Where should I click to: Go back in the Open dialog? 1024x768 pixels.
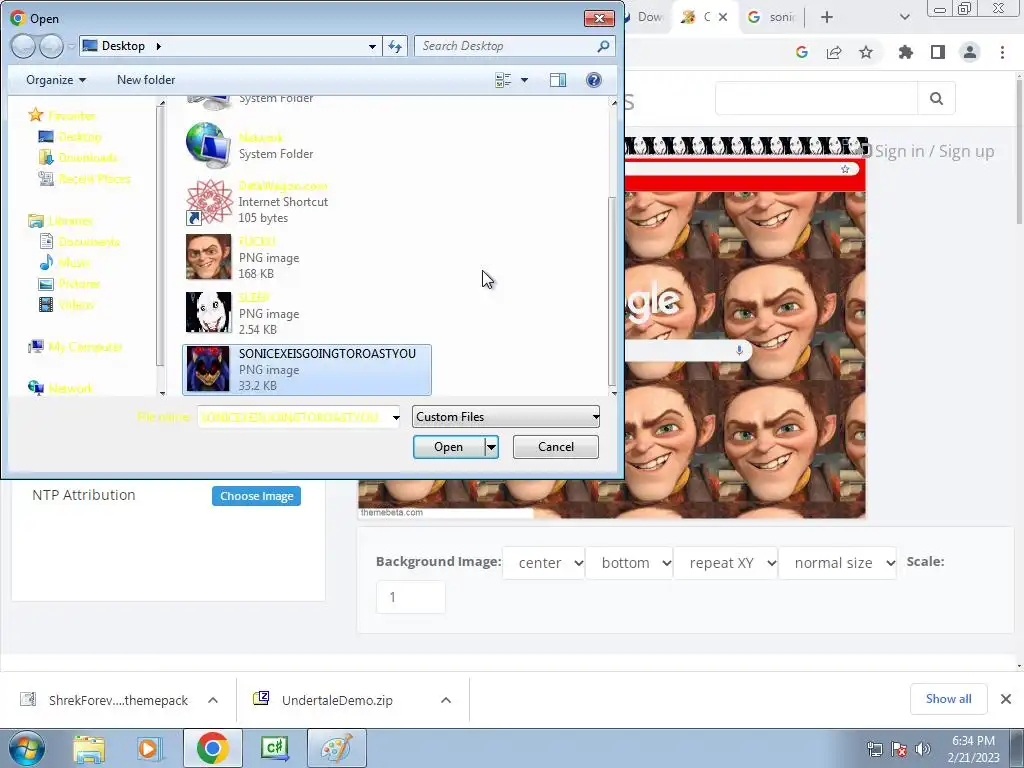[23, 46]
